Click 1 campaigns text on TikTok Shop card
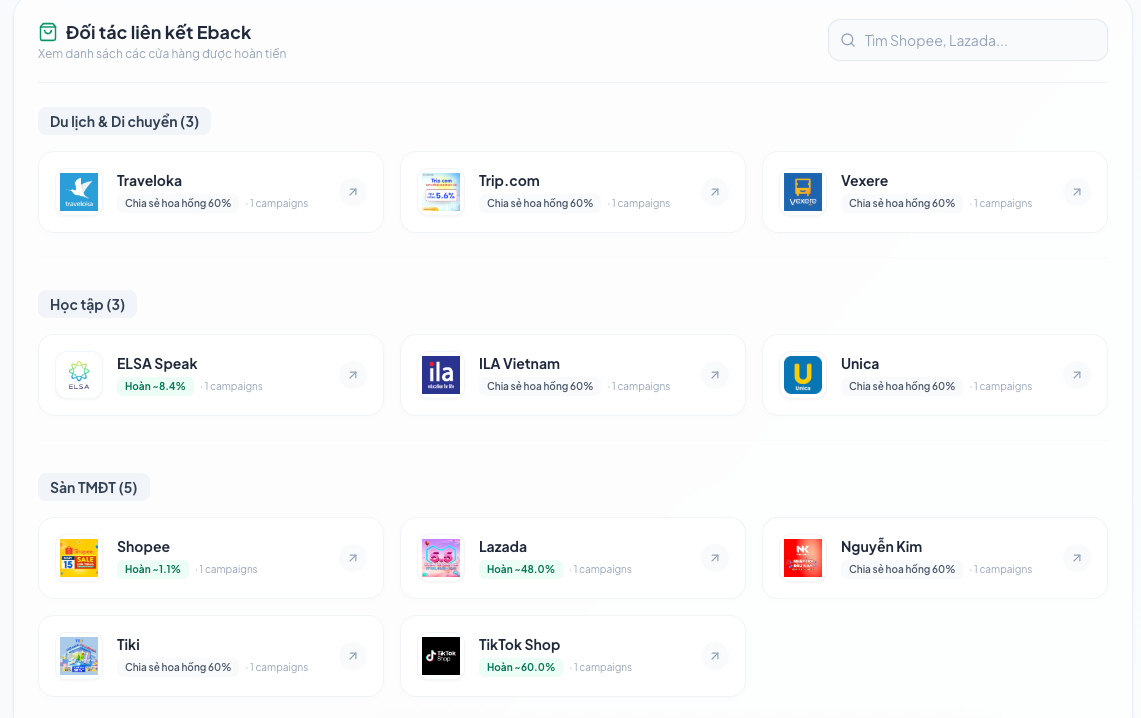Image resolution: width=1141 pixels, height=718 pixels. (x=601, y=667)
